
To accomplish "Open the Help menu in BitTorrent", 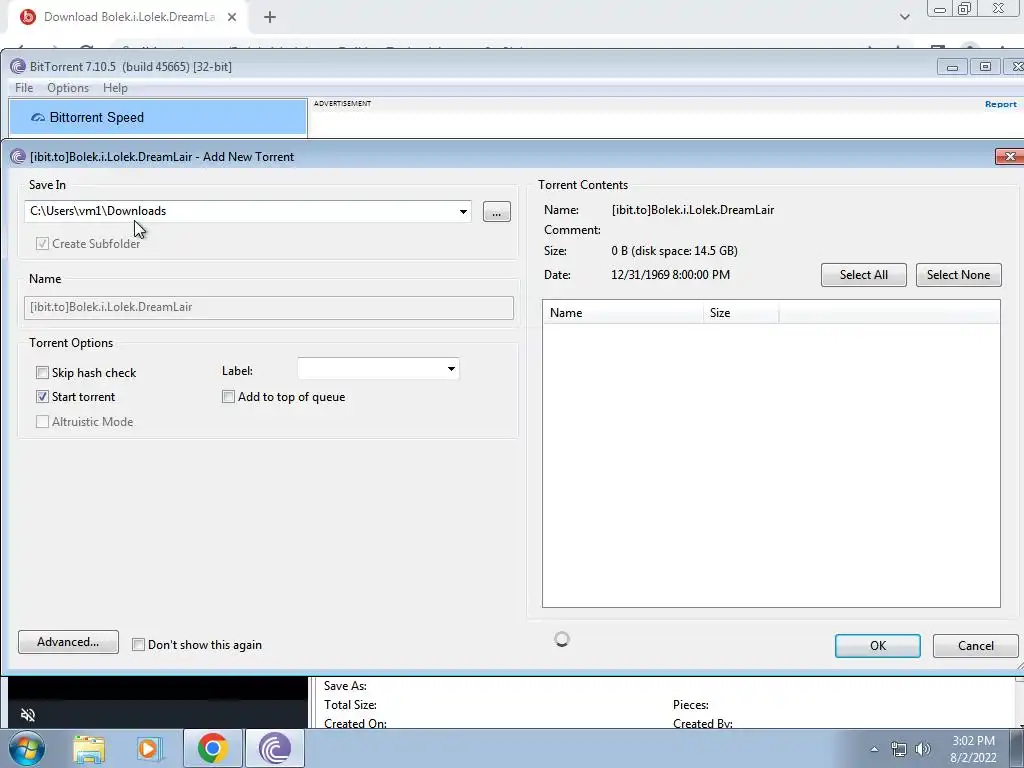I will tap(116, 88).
